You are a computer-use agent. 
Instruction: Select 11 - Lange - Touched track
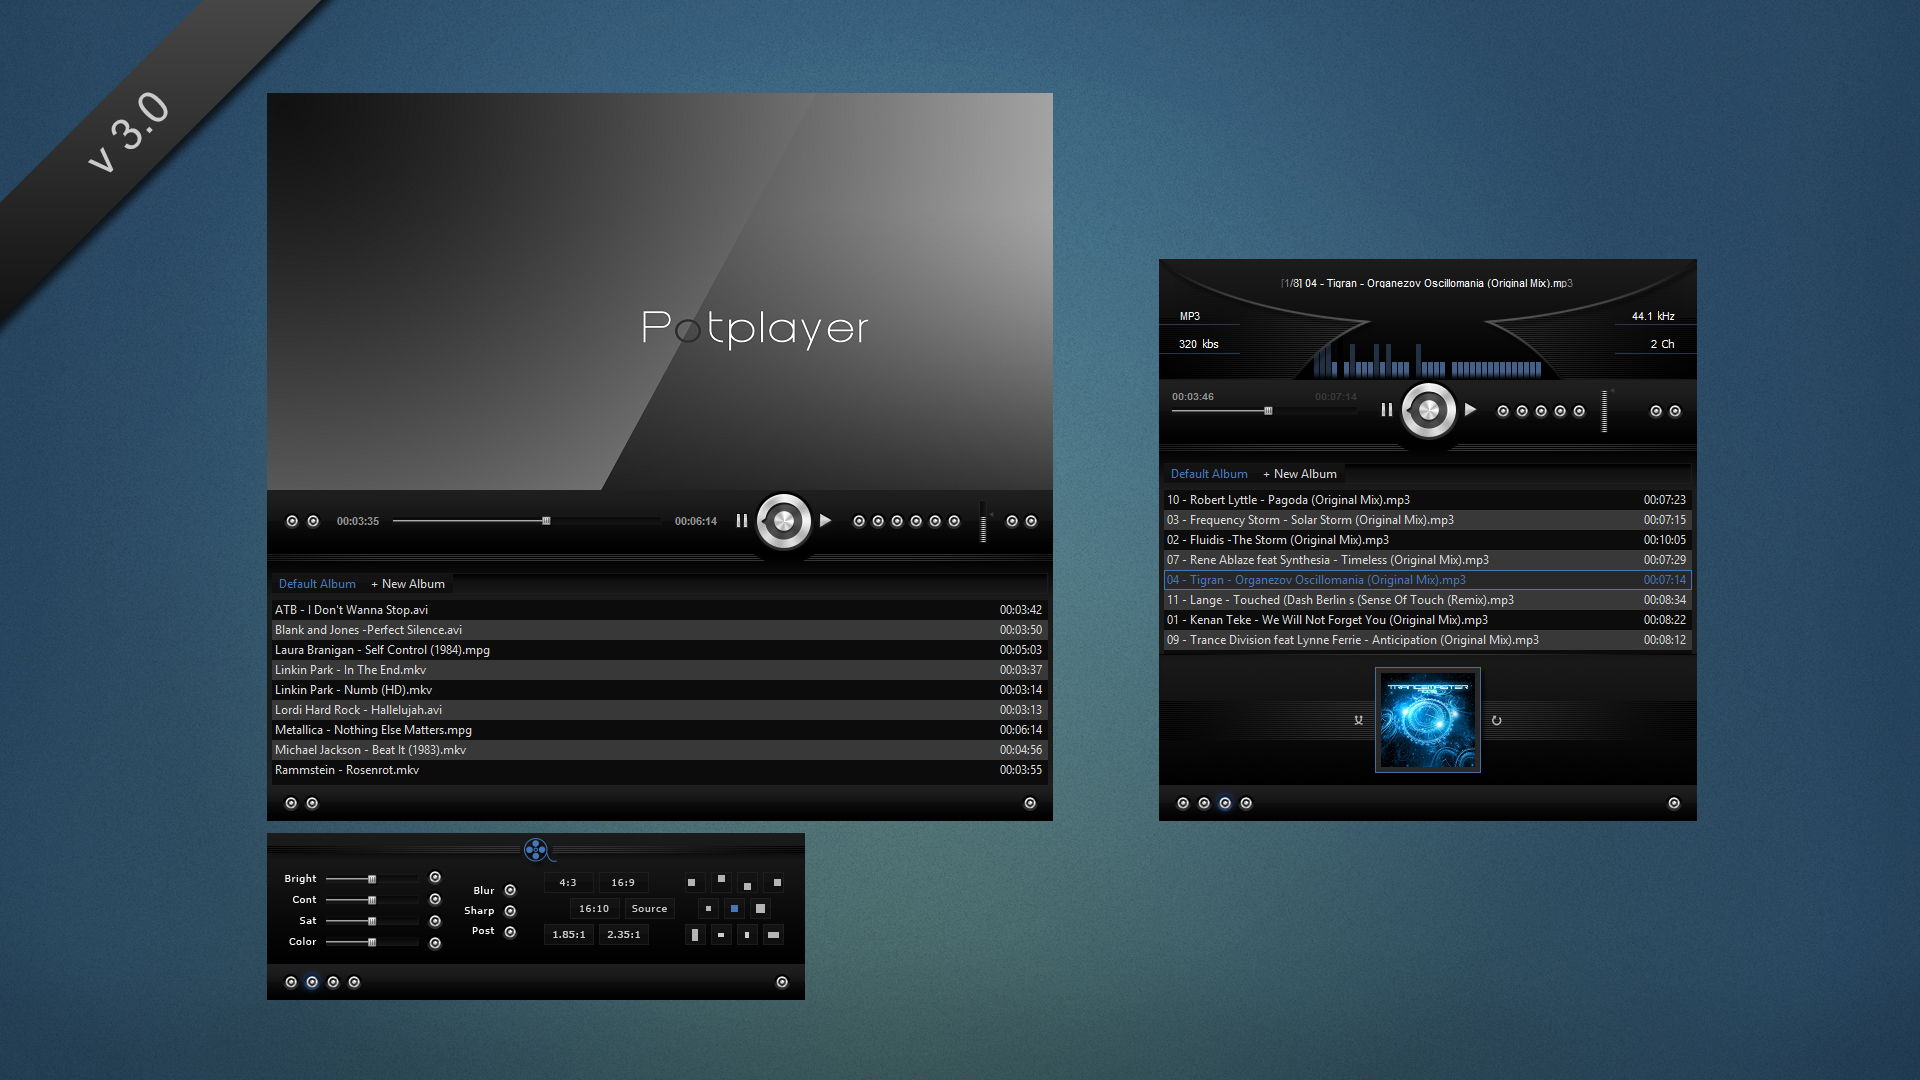click(1427, 600)
